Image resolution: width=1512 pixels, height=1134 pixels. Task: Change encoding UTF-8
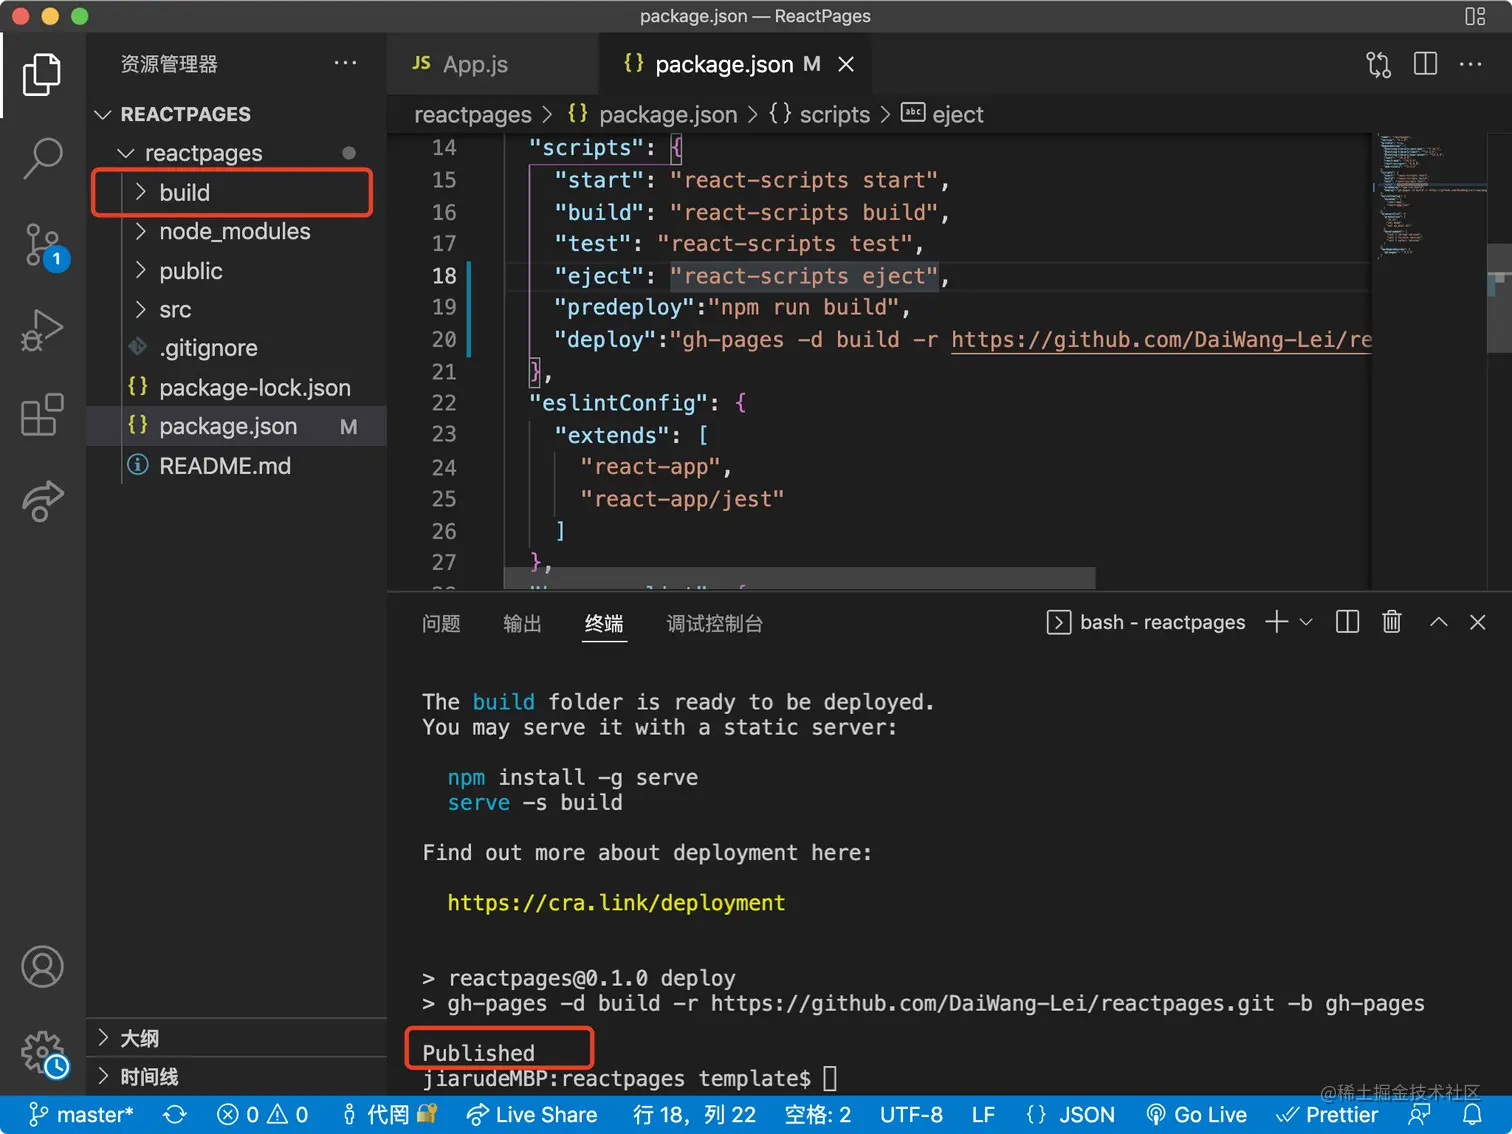pos(911,1114)
